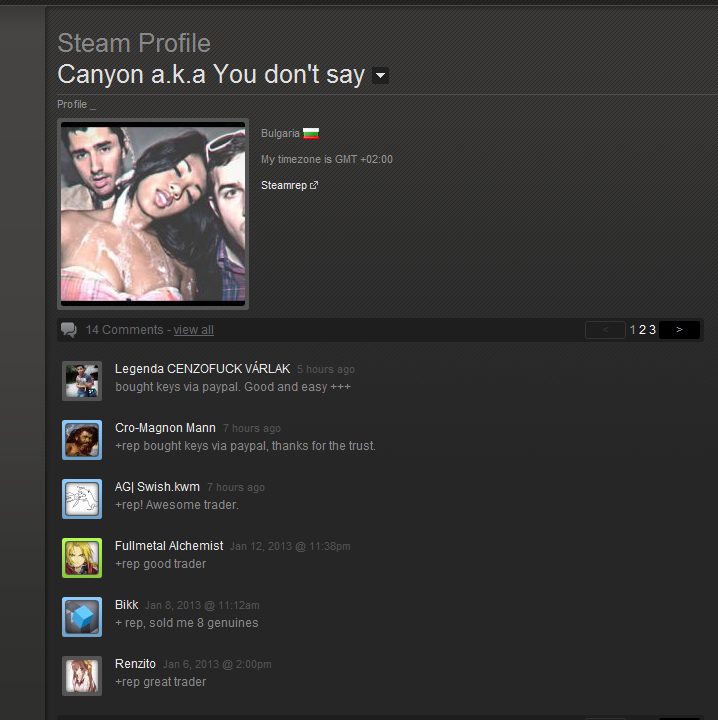Open Fullmetal Alchemist's avatar icon
Image resolution: width=718 pixels, height=720 pixels.
82,558
